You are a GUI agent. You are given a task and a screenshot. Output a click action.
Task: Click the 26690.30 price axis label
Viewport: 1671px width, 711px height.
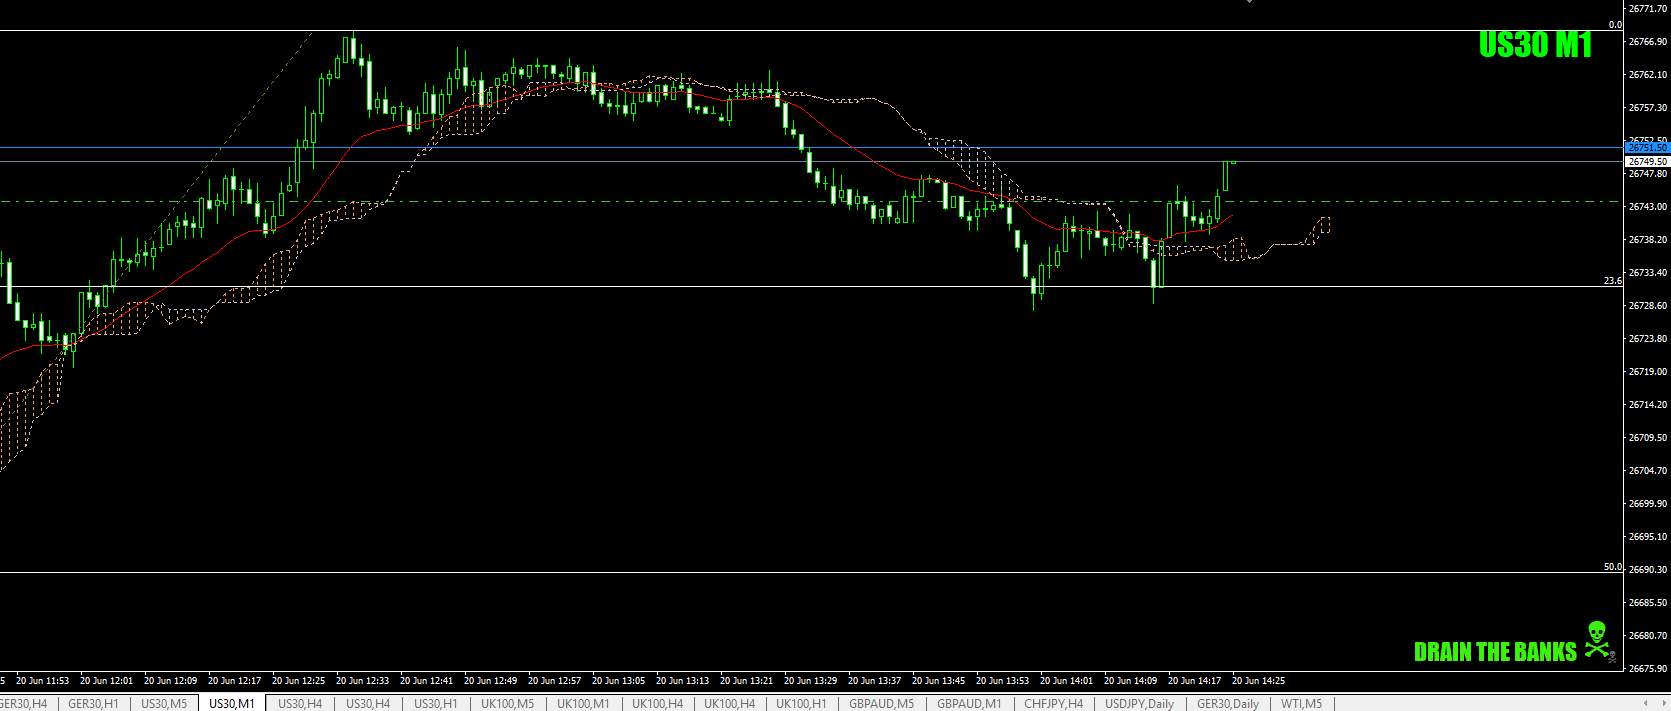click(x=1648, y=570)
